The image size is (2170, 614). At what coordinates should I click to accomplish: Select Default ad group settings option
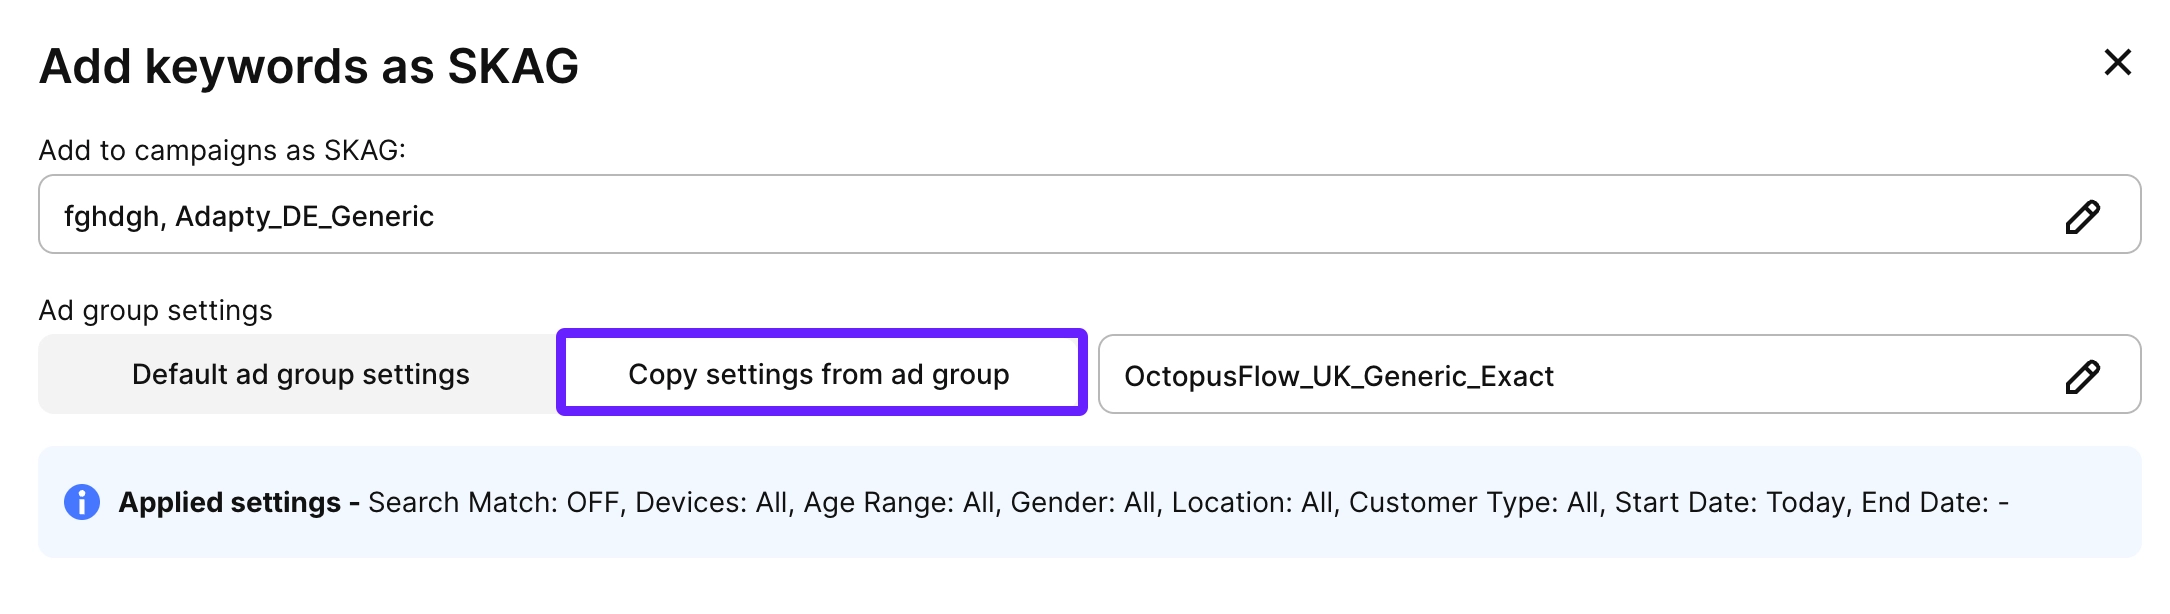(x=300, y=374)
